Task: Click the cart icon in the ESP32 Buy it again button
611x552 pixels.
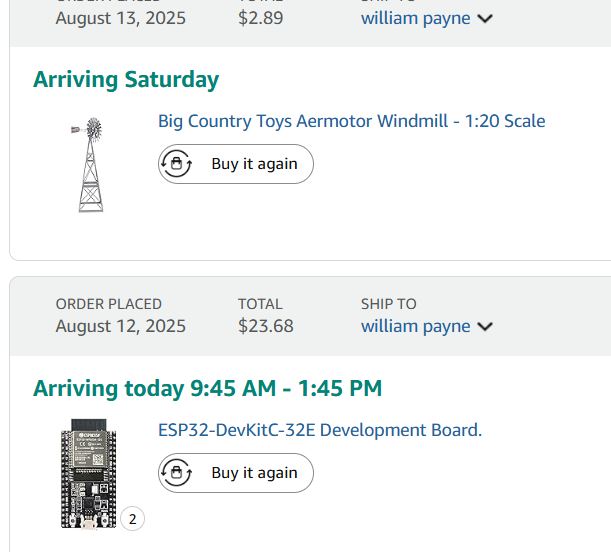Action: click(x=177, y=473)
